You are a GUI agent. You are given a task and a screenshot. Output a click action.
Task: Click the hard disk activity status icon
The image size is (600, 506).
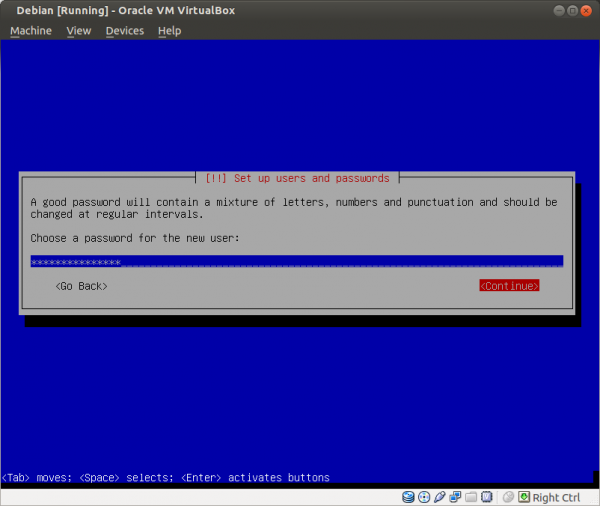[x=408, y=497]
